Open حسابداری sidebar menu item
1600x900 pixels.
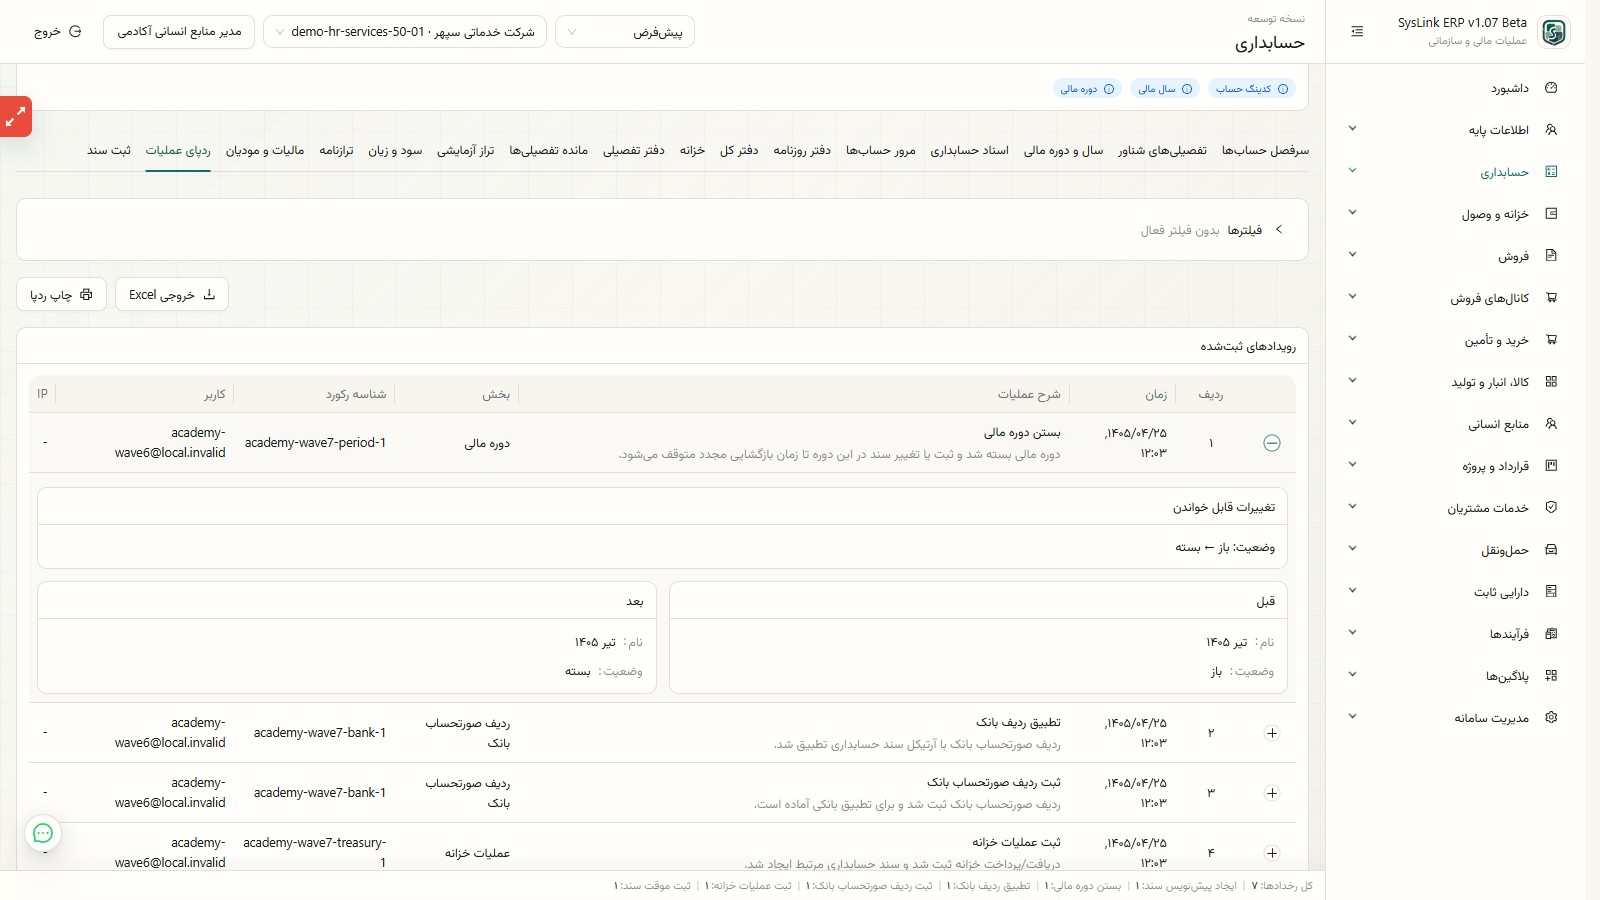click(x=1455, y=172)
